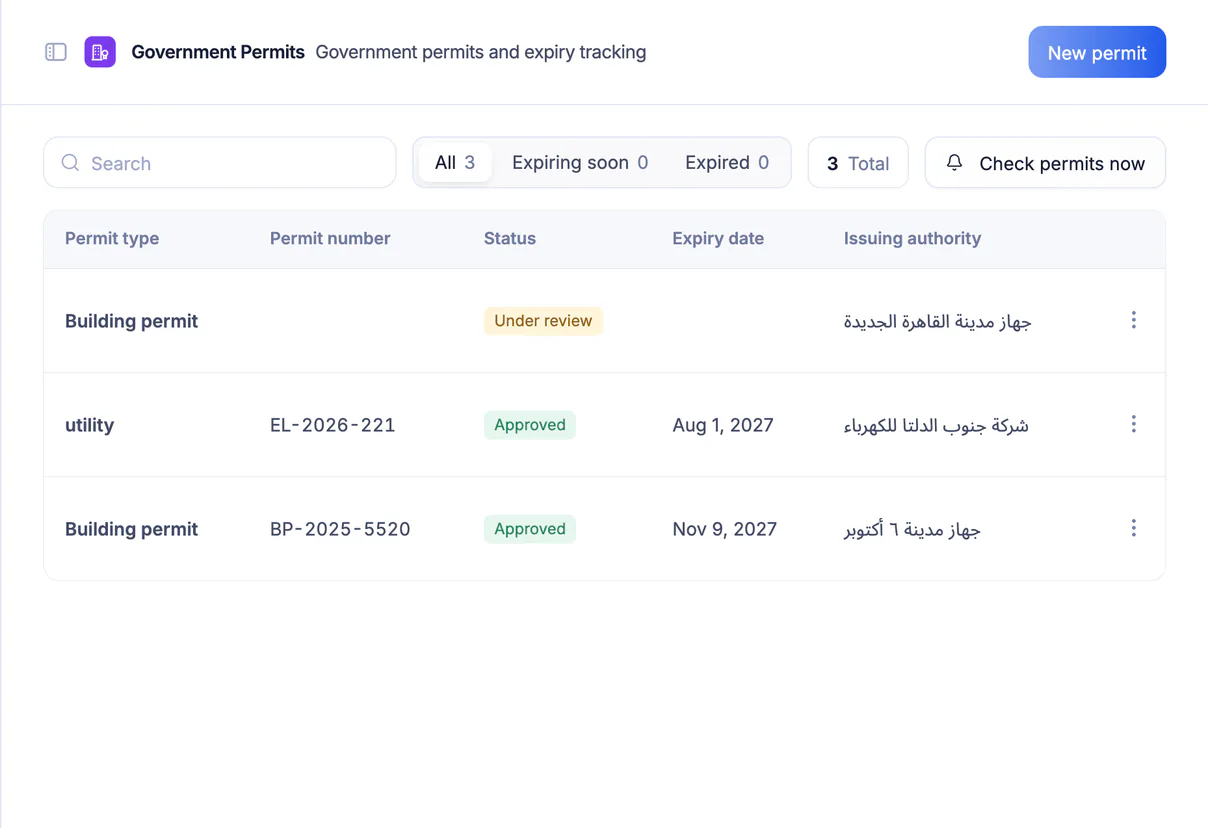Switch to the Expired tab

(727, 162)
